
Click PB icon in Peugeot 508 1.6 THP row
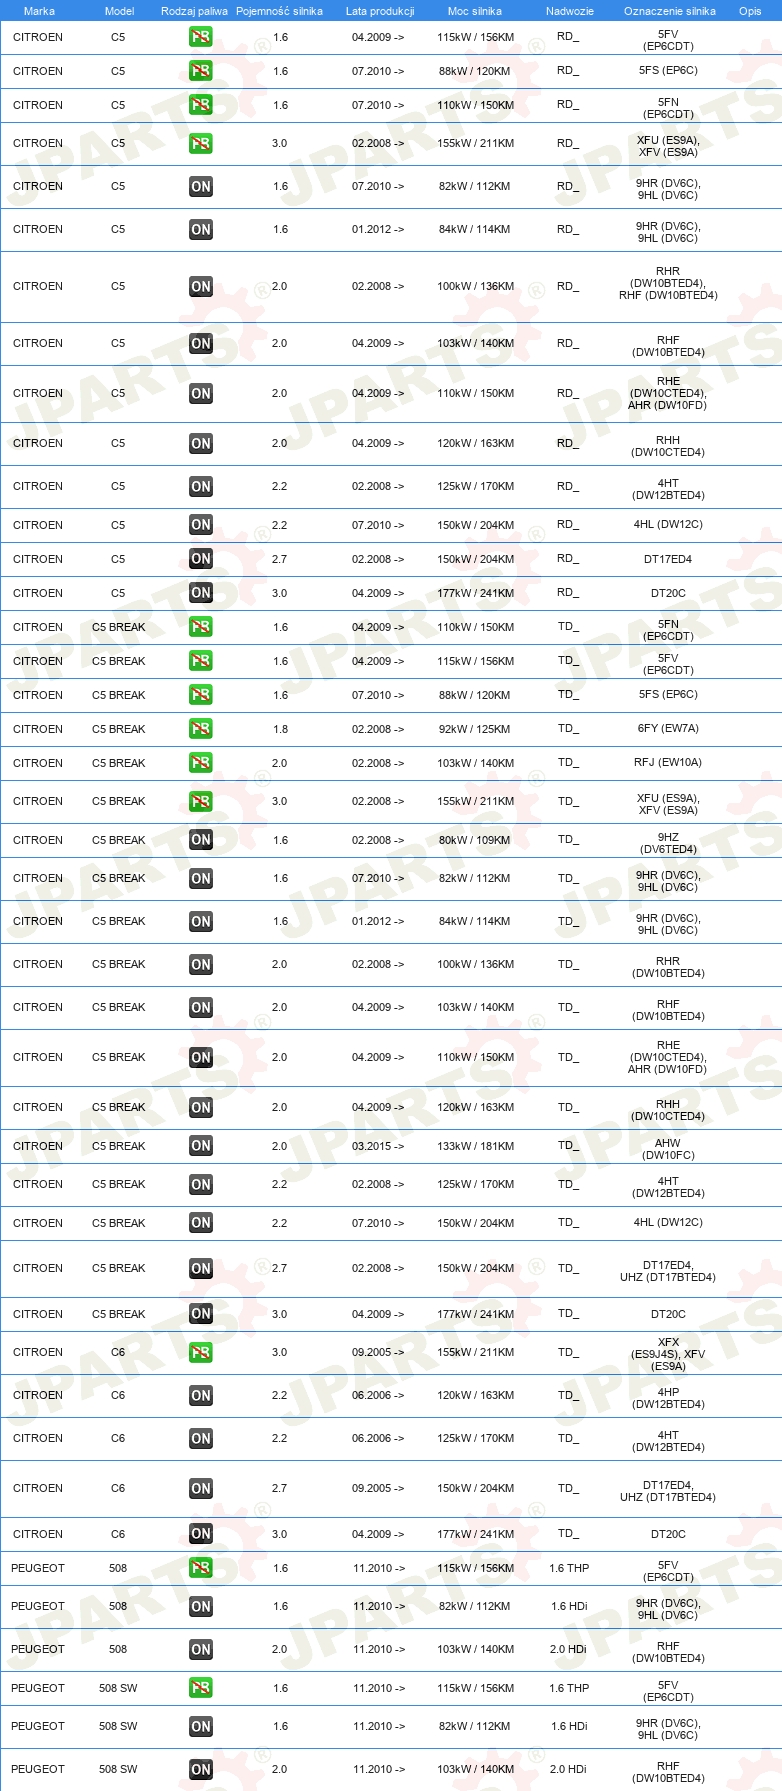tap(201, 1568)
